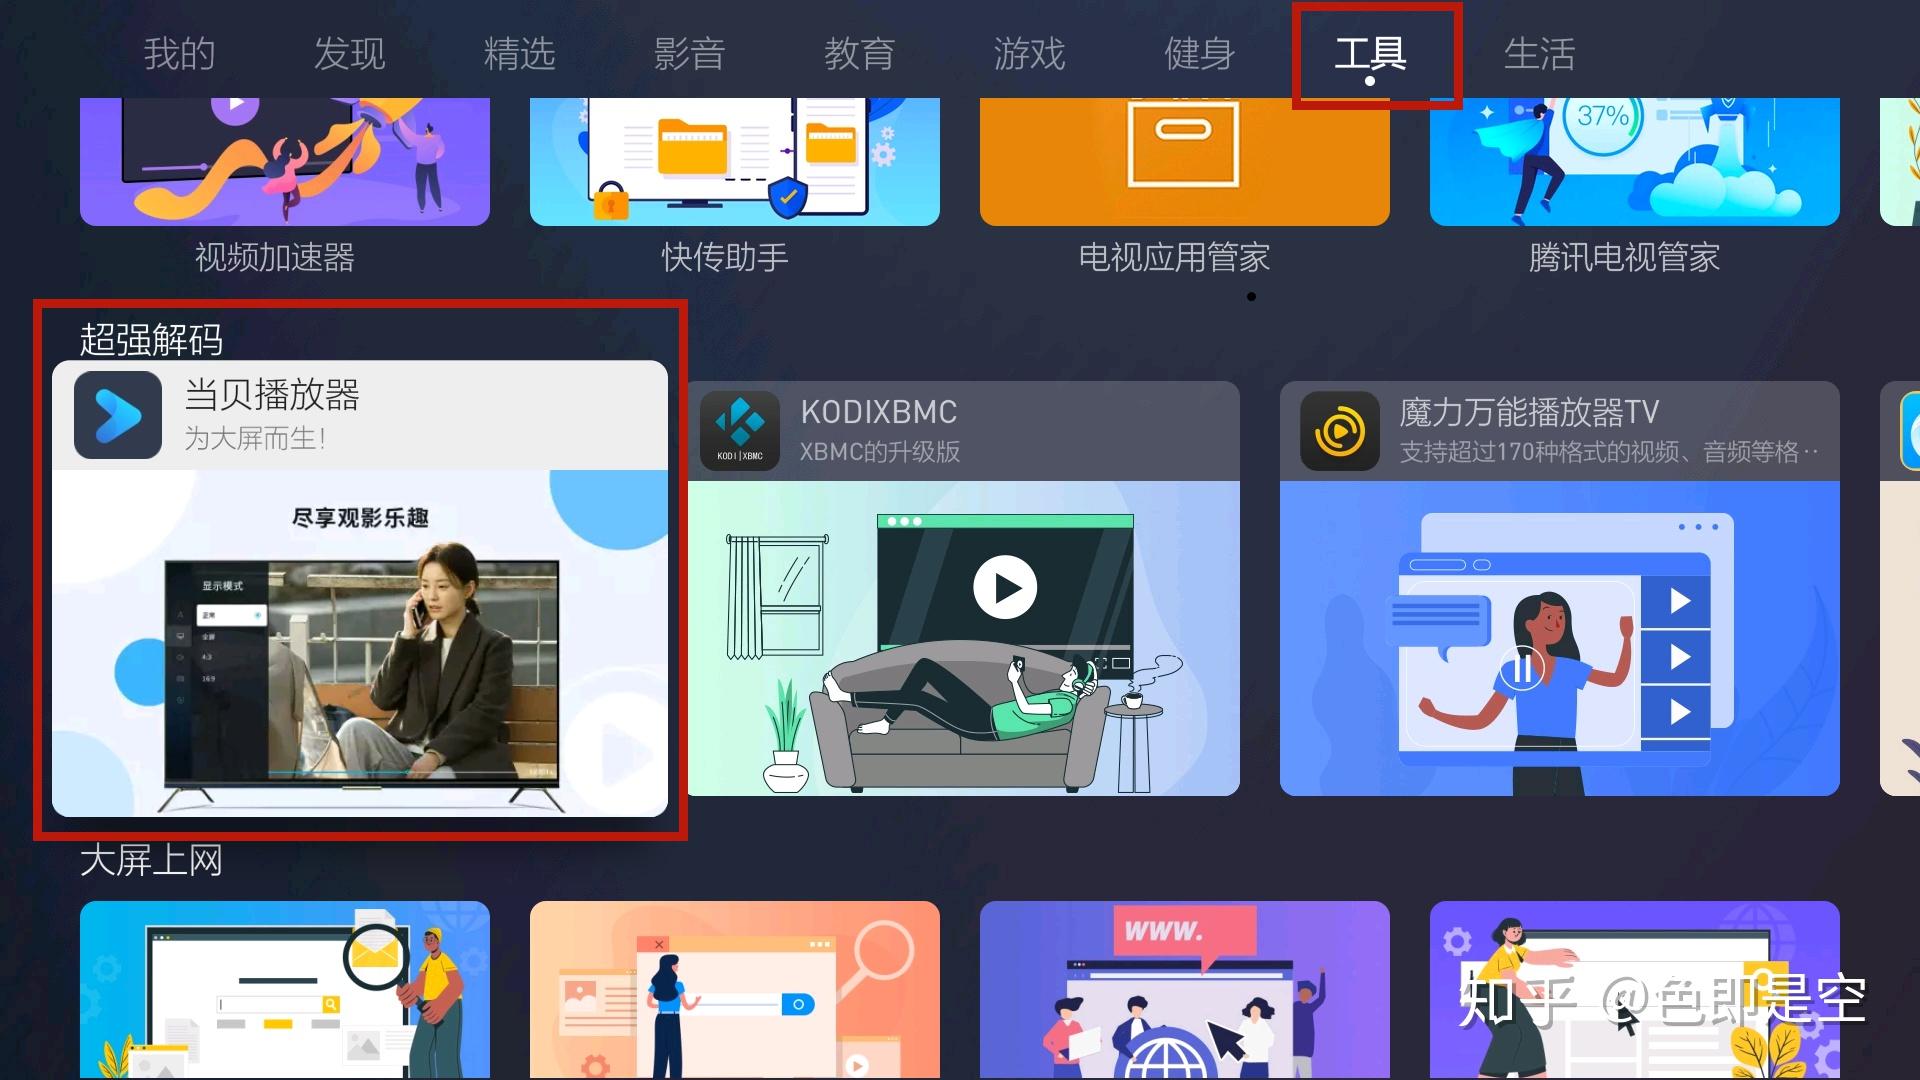Open the 当贝播放器 app icon
Screen dimensions: 1920x1080
click(x=118, y=415)
